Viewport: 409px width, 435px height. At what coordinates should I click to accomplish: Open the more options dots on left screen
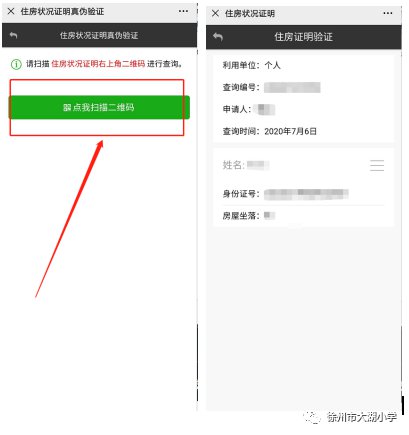click(183, 11)
